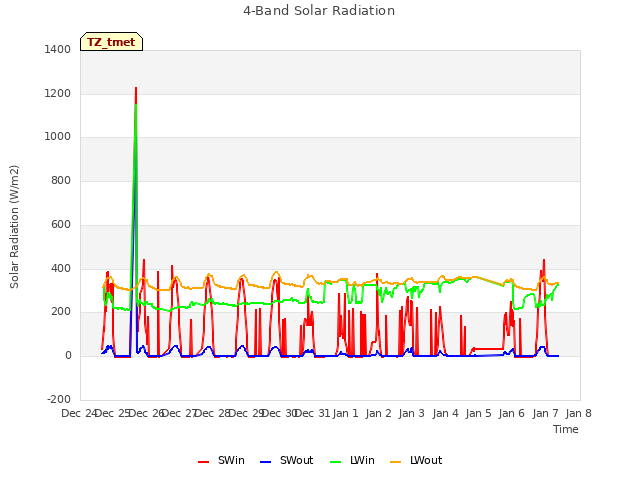This screenshot has width=640, height=480.
Task: Click the -200 y-axis label
Action: tap(59, 399)
